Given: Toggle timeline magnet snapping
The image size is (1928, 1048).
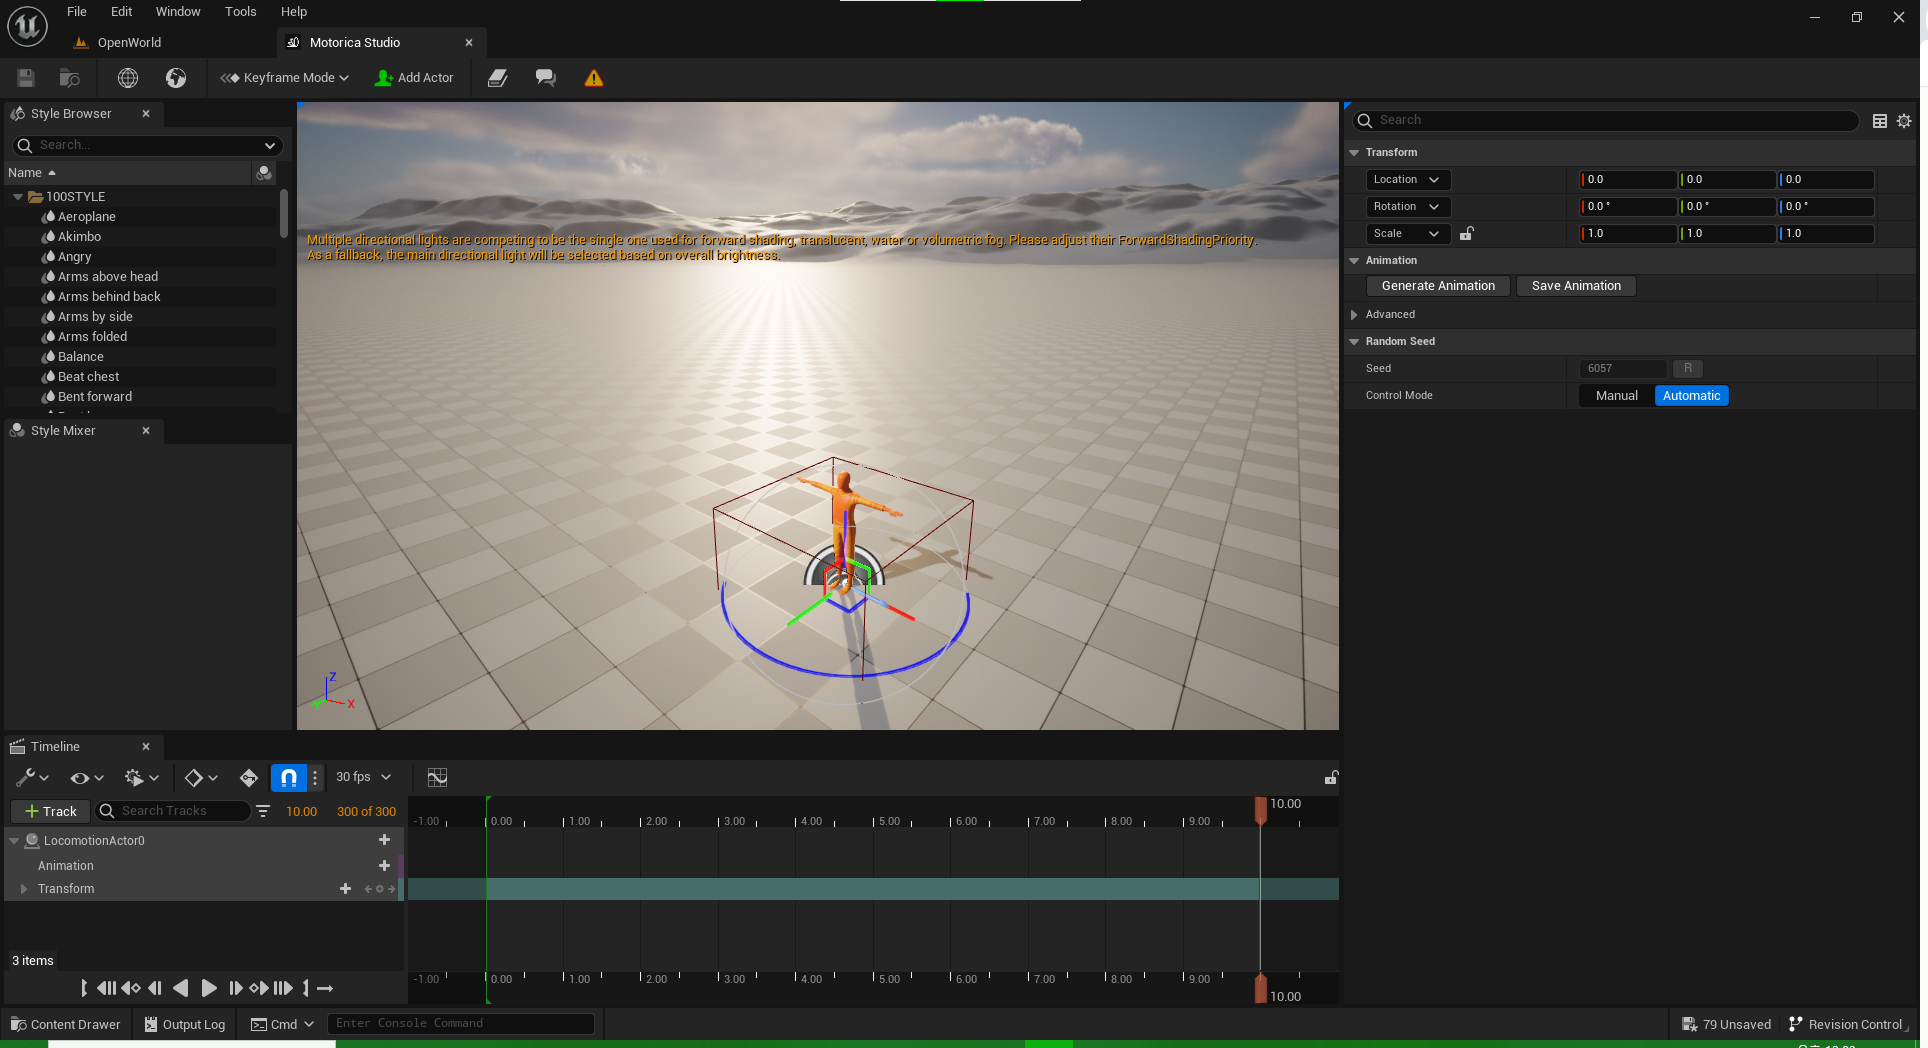Looking at the screenshot, I should tap(288, 778).
